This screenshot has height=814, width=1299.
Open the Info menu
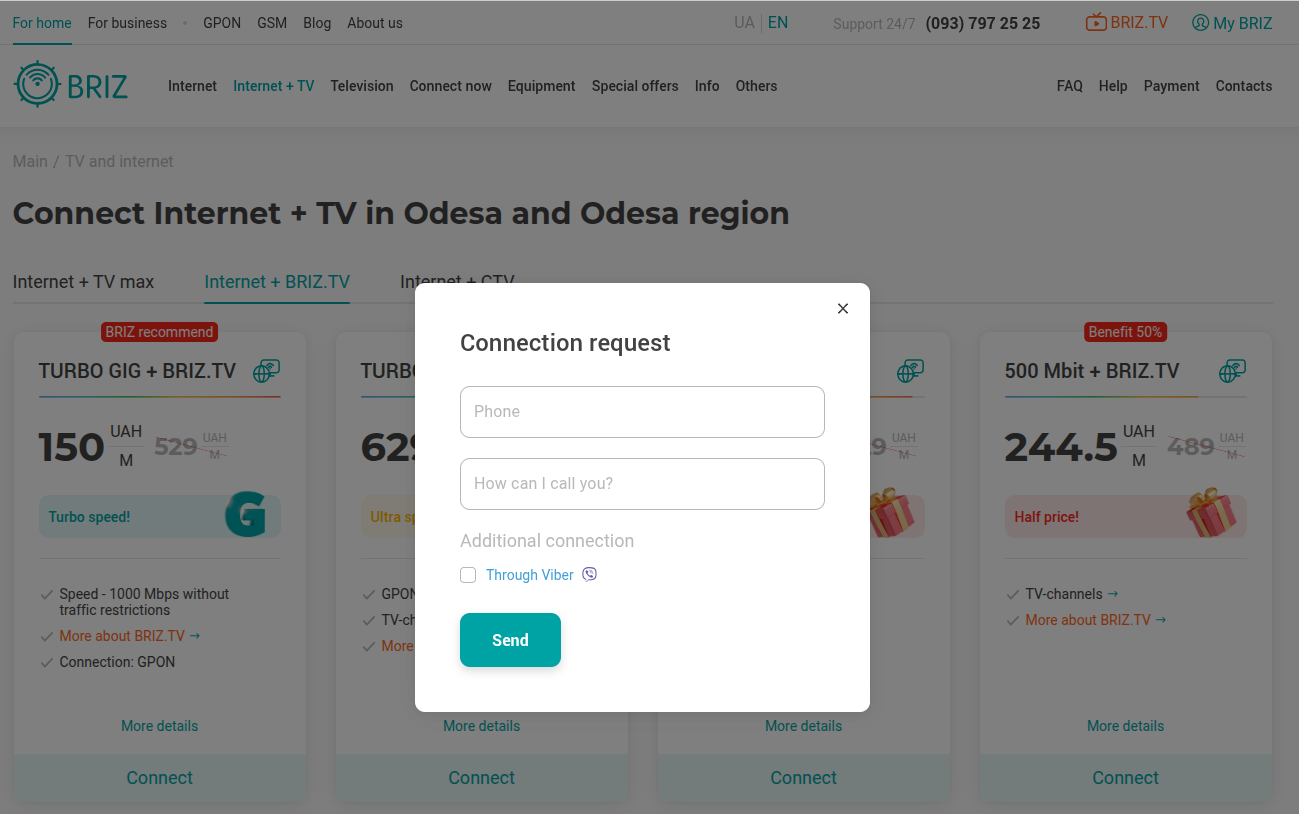[x=707, y=86]
